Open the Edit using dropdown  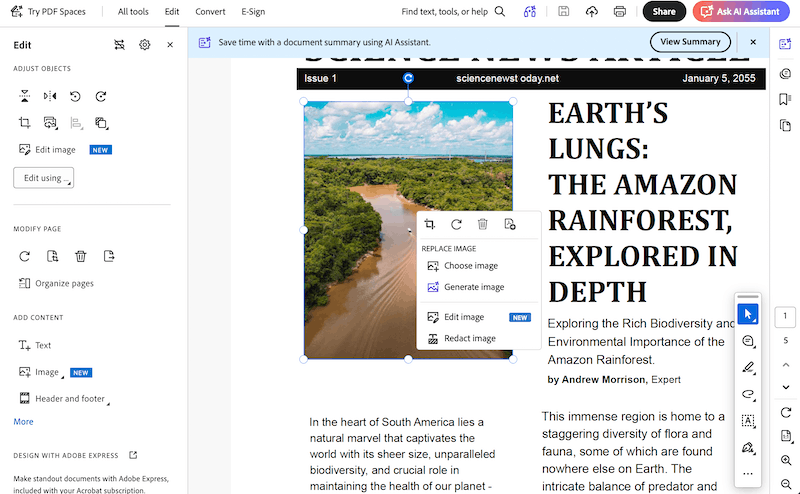point(43,178)
